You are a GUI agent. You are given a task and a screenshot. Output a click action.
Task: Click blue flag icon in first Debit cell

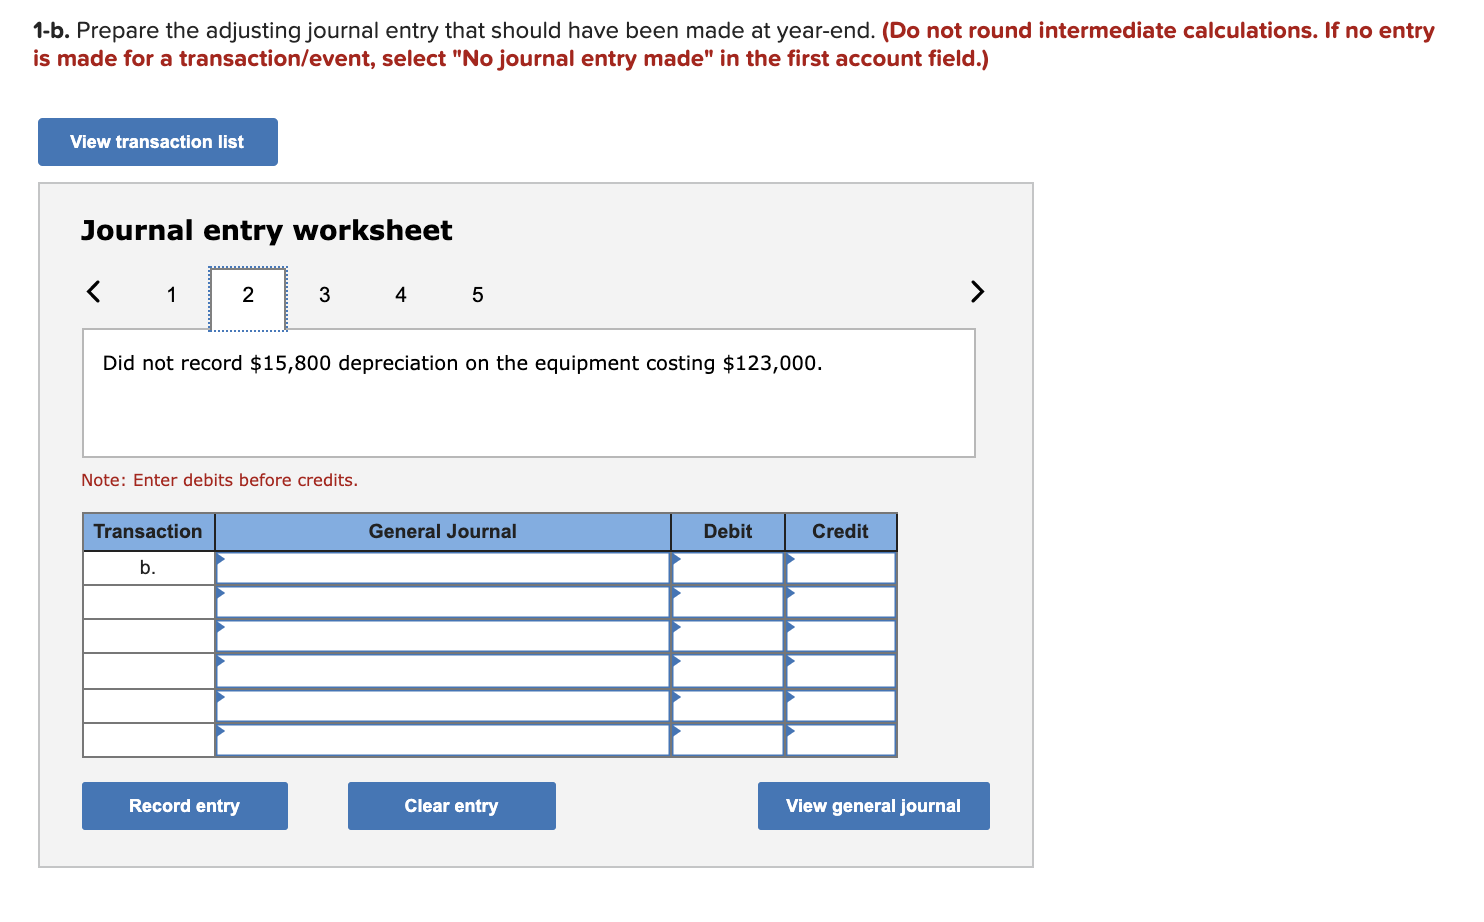point(677,560)
